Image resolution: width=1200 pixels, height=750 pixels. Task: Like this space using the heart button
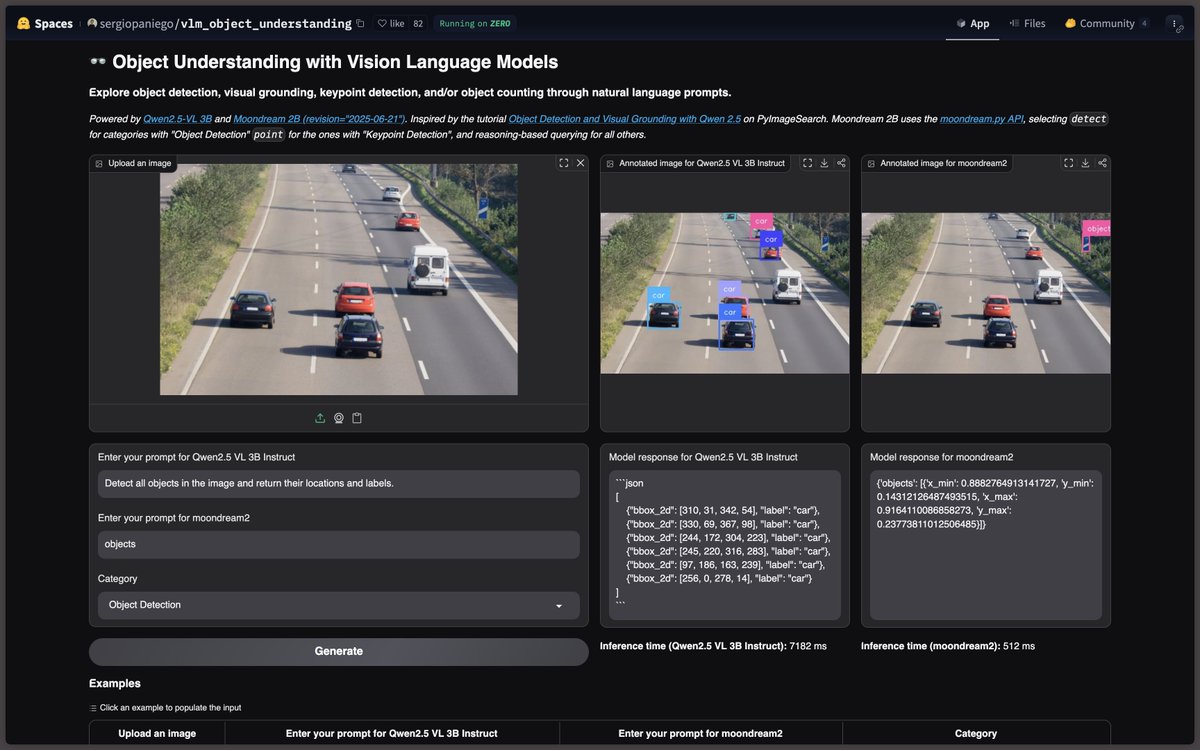[x=392, y=23]
